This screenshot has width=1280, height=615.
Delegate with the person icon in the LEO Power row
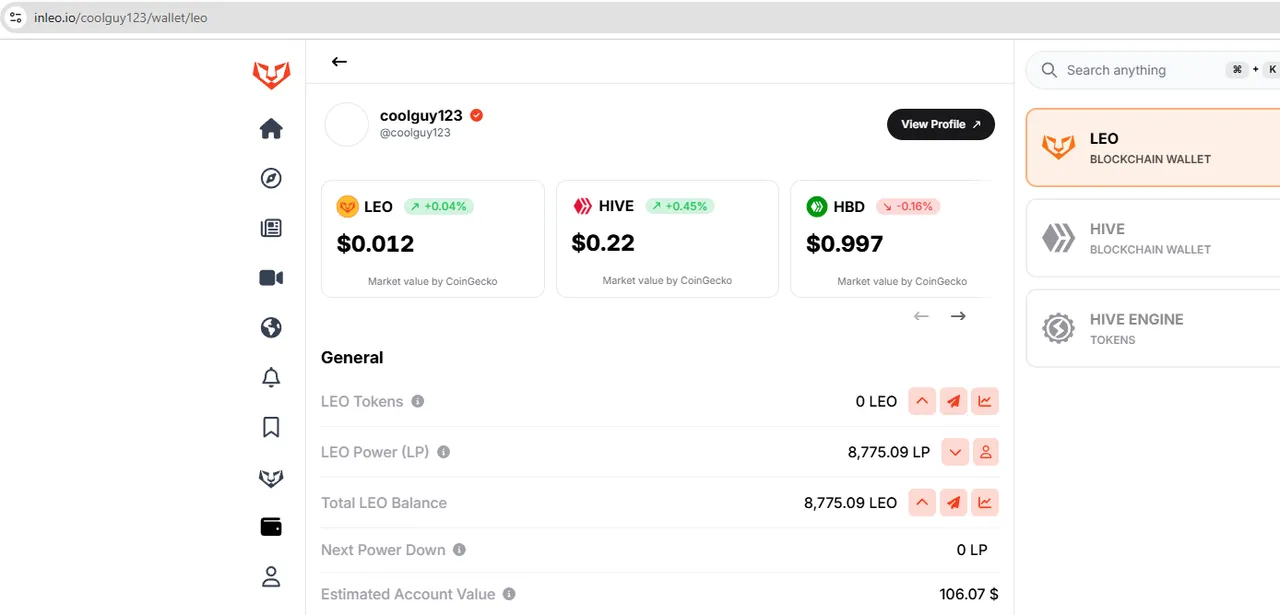tap(986, 452)
